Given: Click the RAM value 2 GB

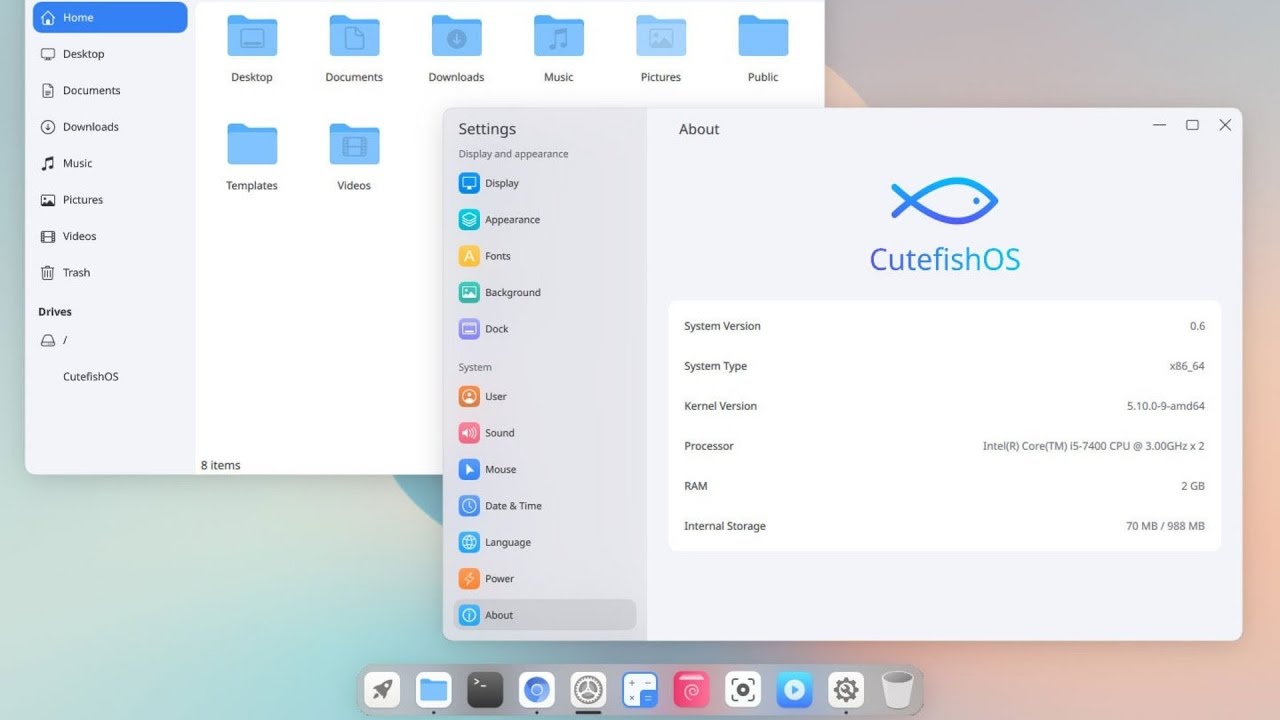Looking at the screenshot, I should pyautogui.click(x=1192, y=486).
